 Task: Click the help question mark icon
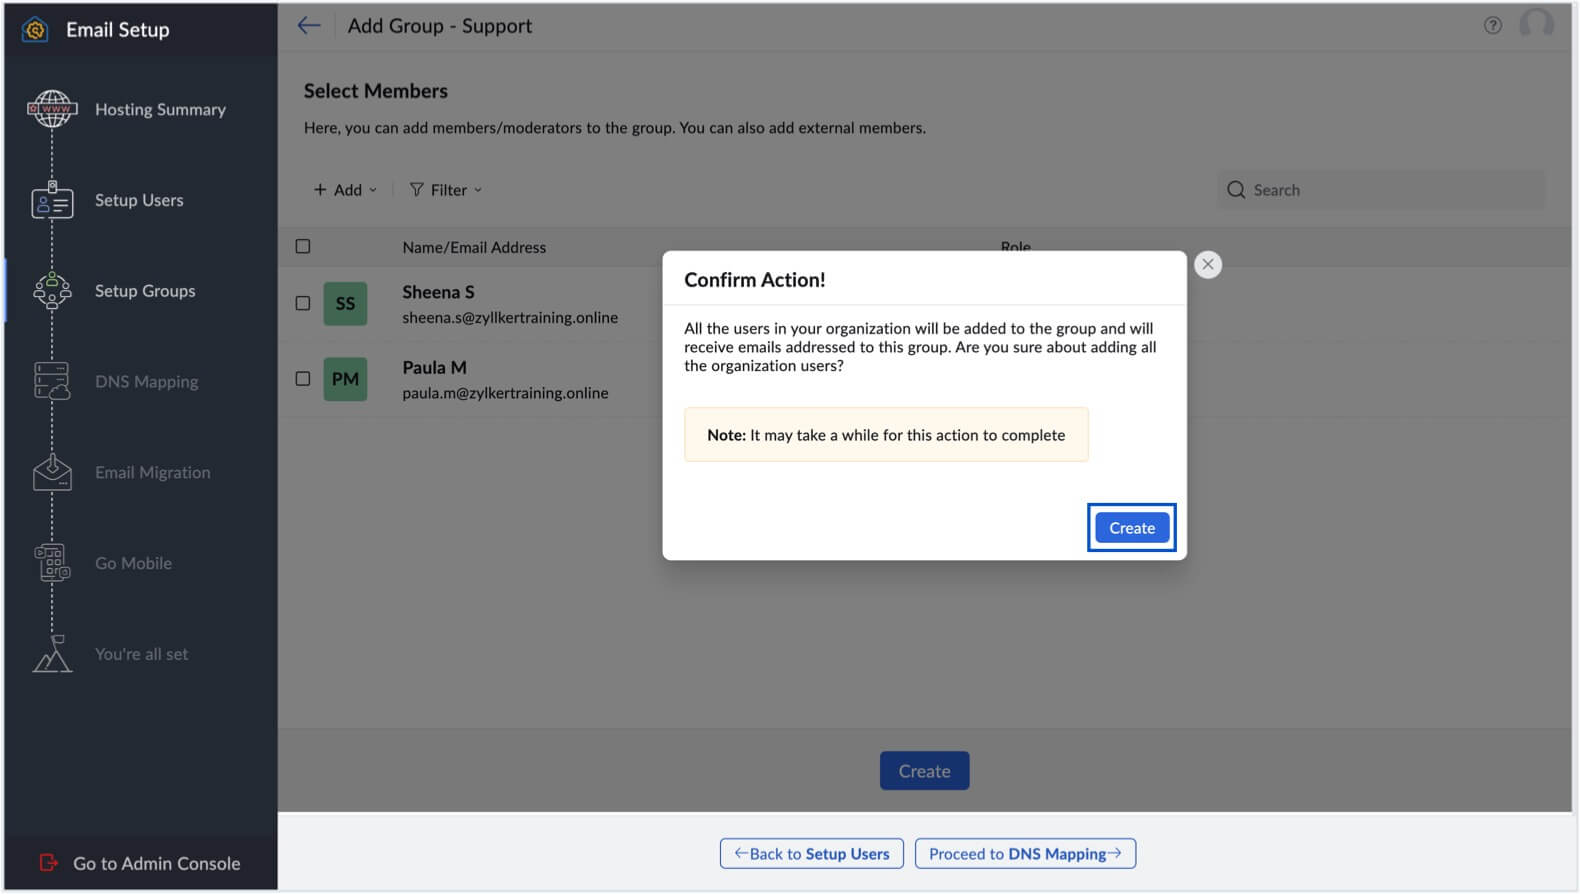tap(1492, 26)
